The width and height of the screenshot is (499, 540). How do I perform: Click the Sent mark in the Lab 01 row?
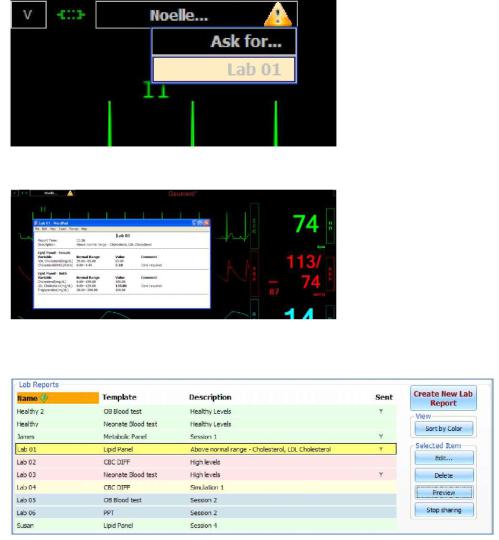coord(381,449)
